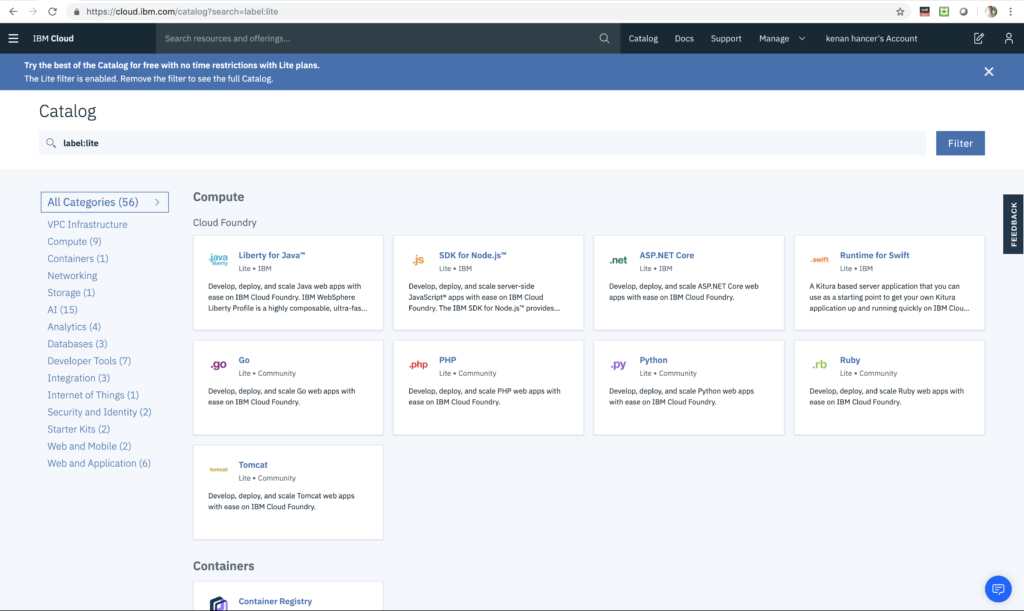Select the Web and Application (6) category
This screenshot has height=611, width=1024.
(99, 463)
